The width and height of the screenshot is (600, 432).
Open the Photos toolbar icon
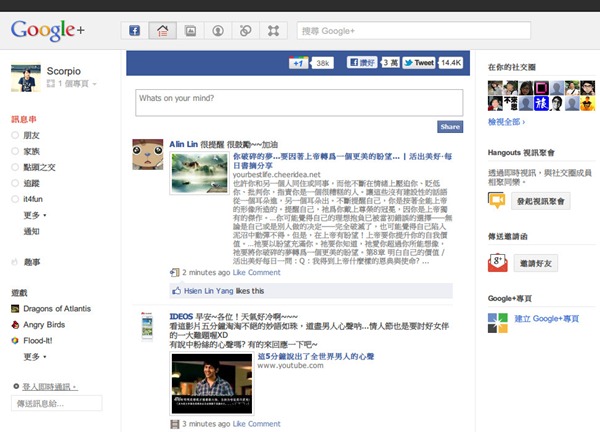click(190, 31)
